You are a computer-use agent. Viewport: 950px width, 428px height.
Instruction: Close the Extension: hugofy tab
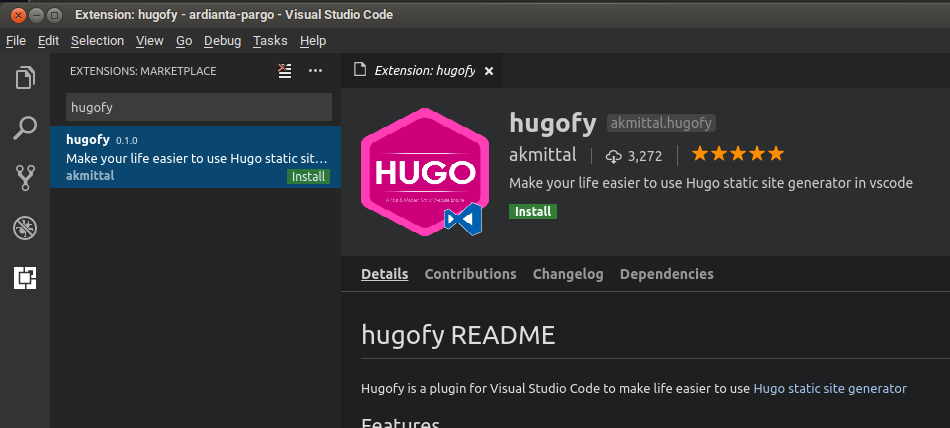[x=489, y=71]
